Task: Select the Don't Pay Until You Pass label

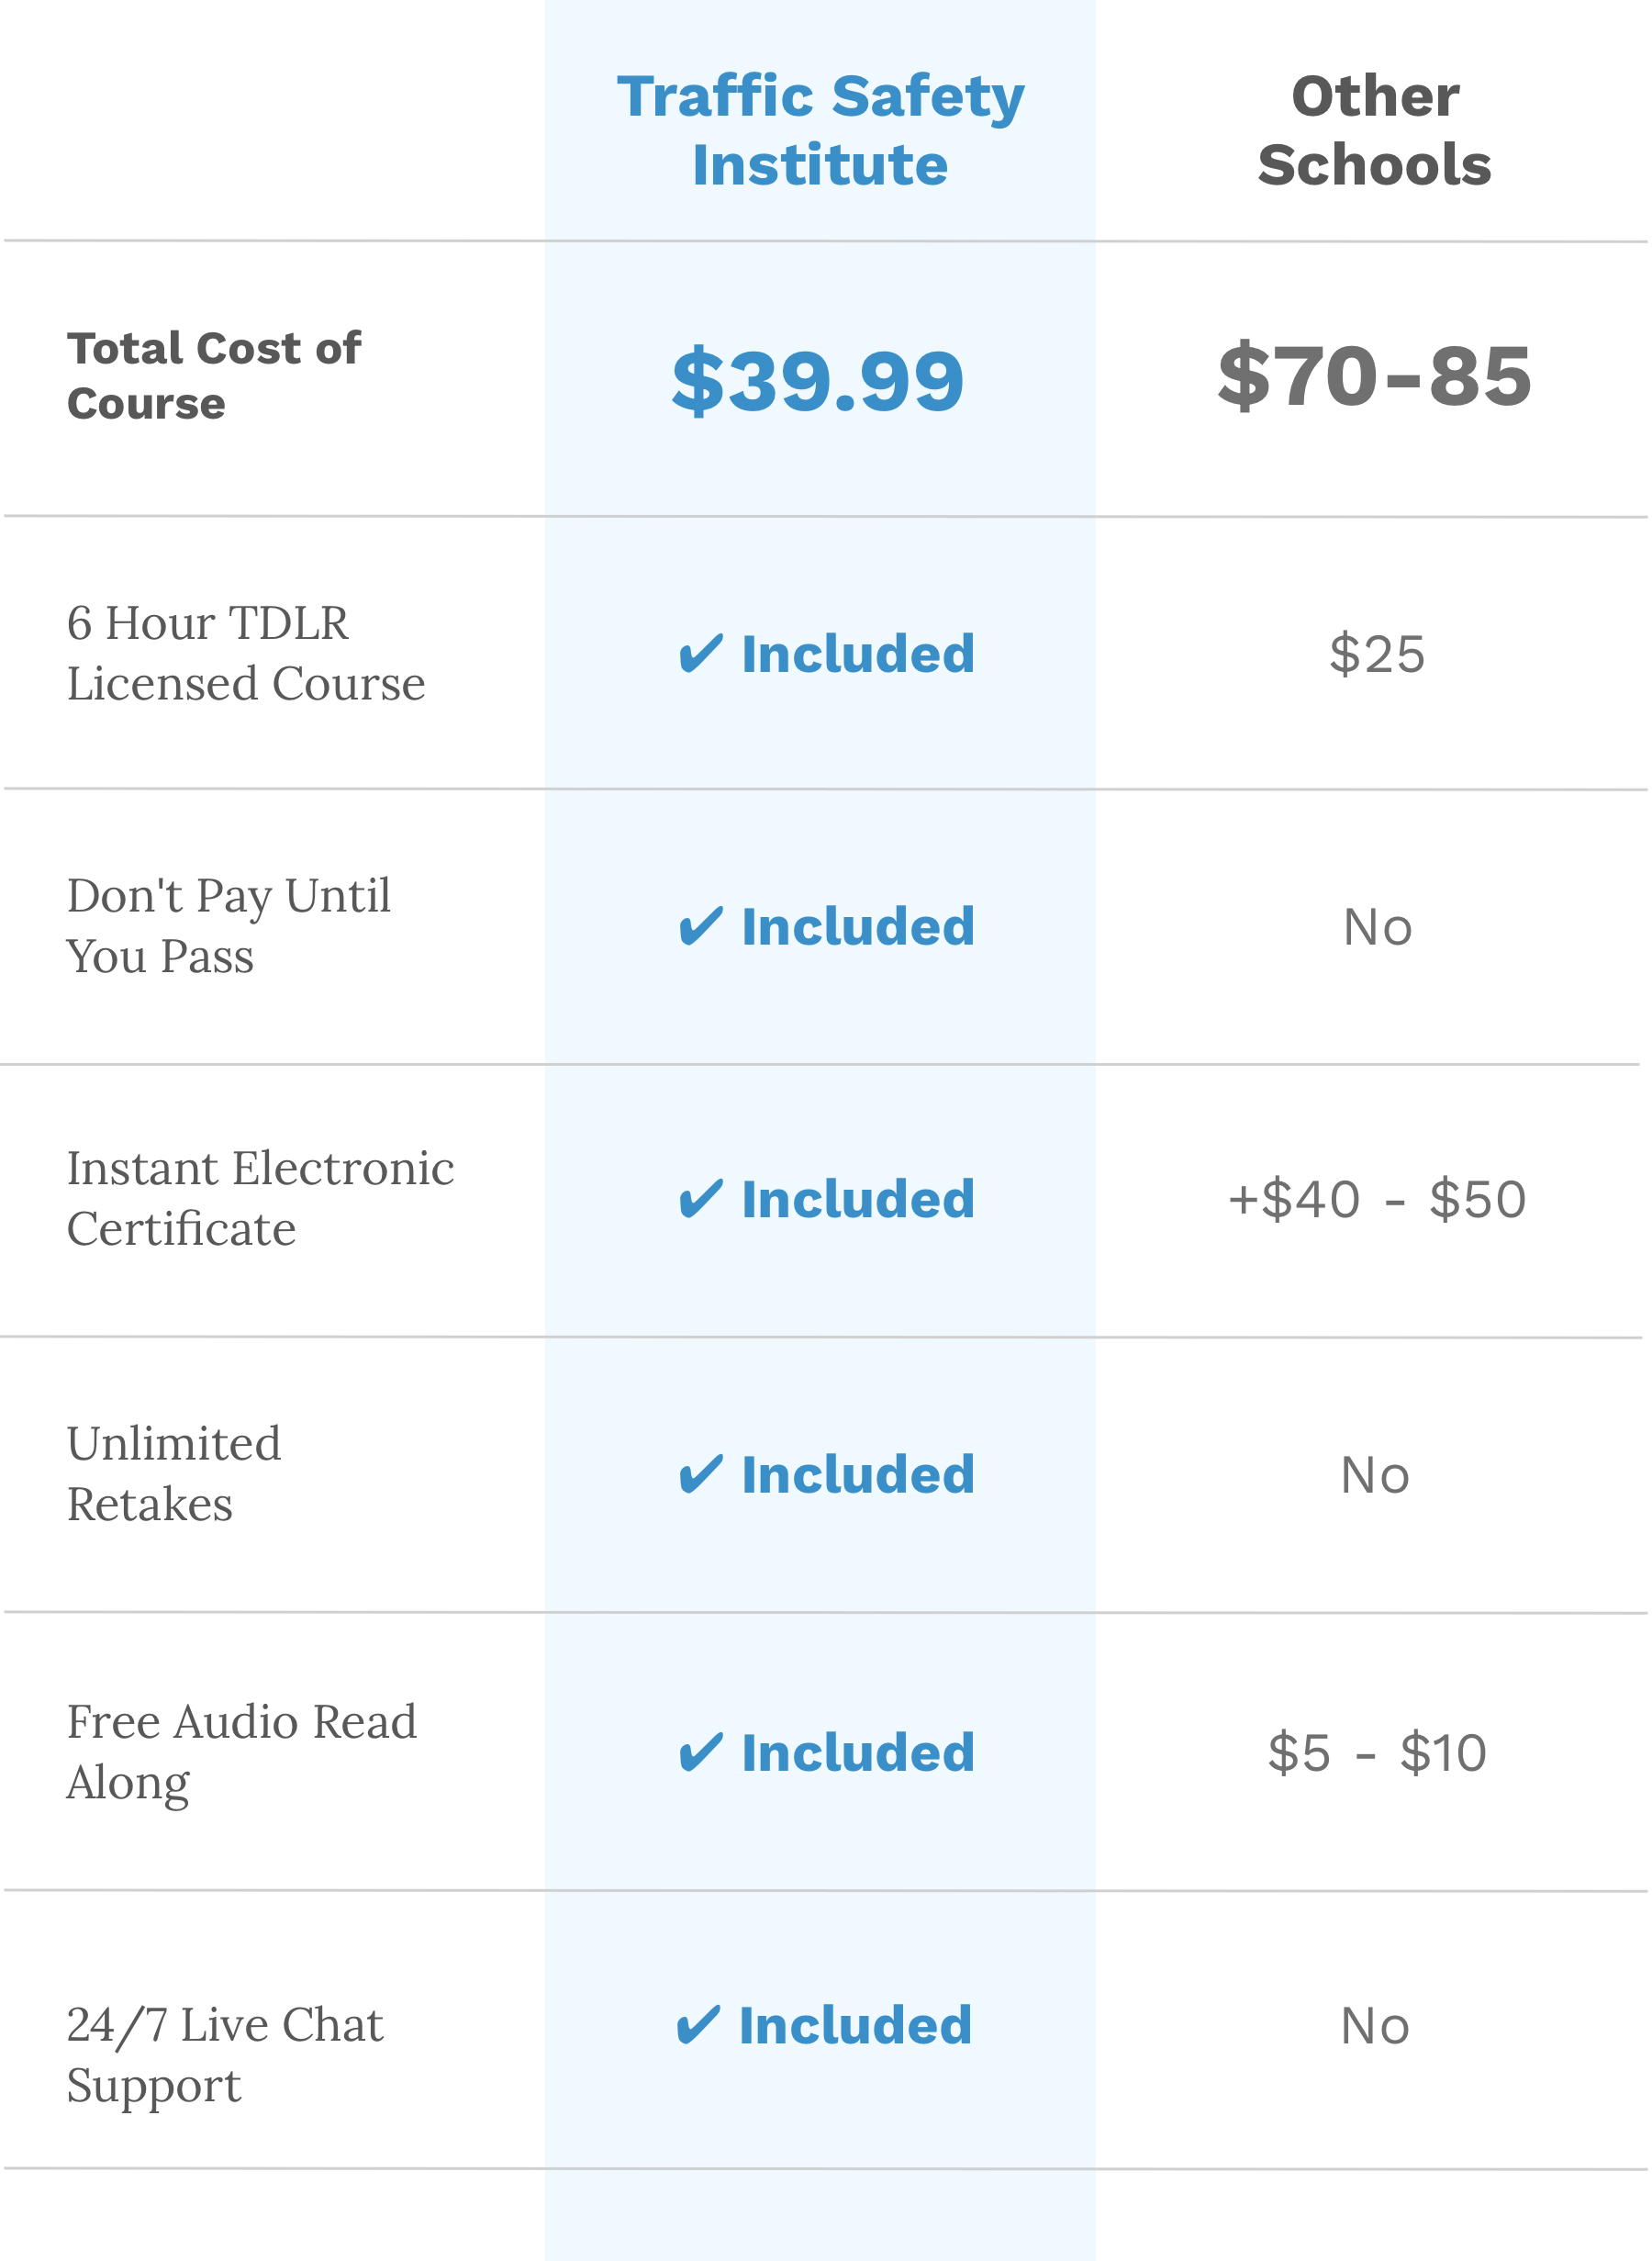Action: [x=228, y=926]
